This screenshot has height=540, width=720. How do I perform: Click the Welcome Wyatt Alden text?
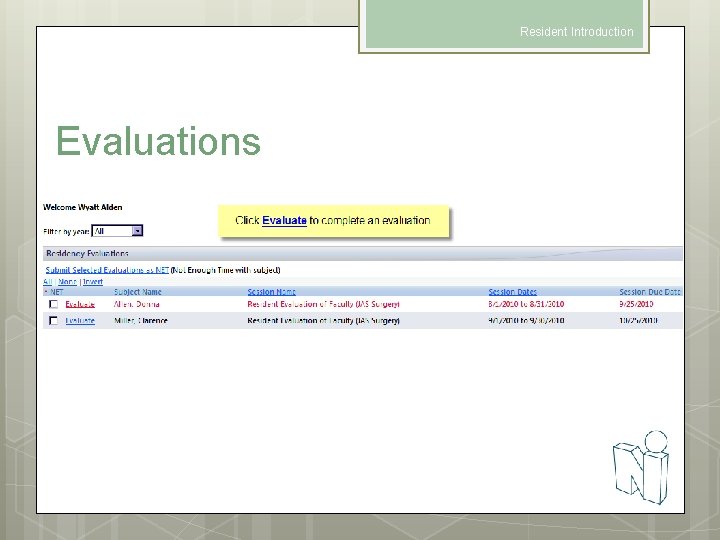point(83,207)
